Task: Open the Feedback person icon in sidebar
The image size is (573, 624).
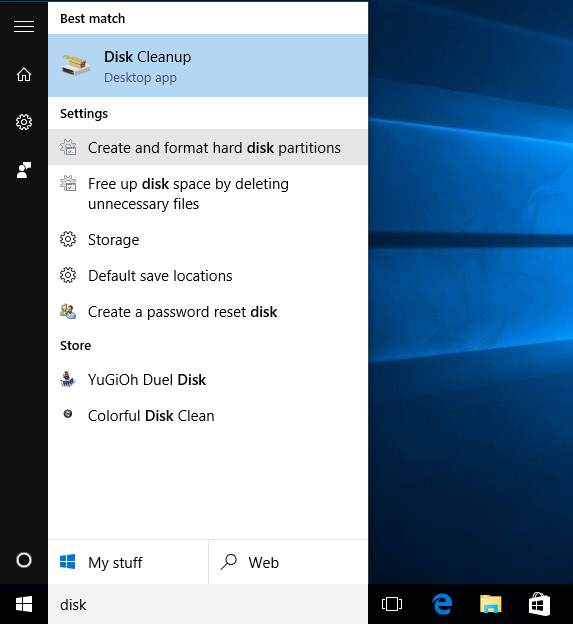Action: [24, 170]
